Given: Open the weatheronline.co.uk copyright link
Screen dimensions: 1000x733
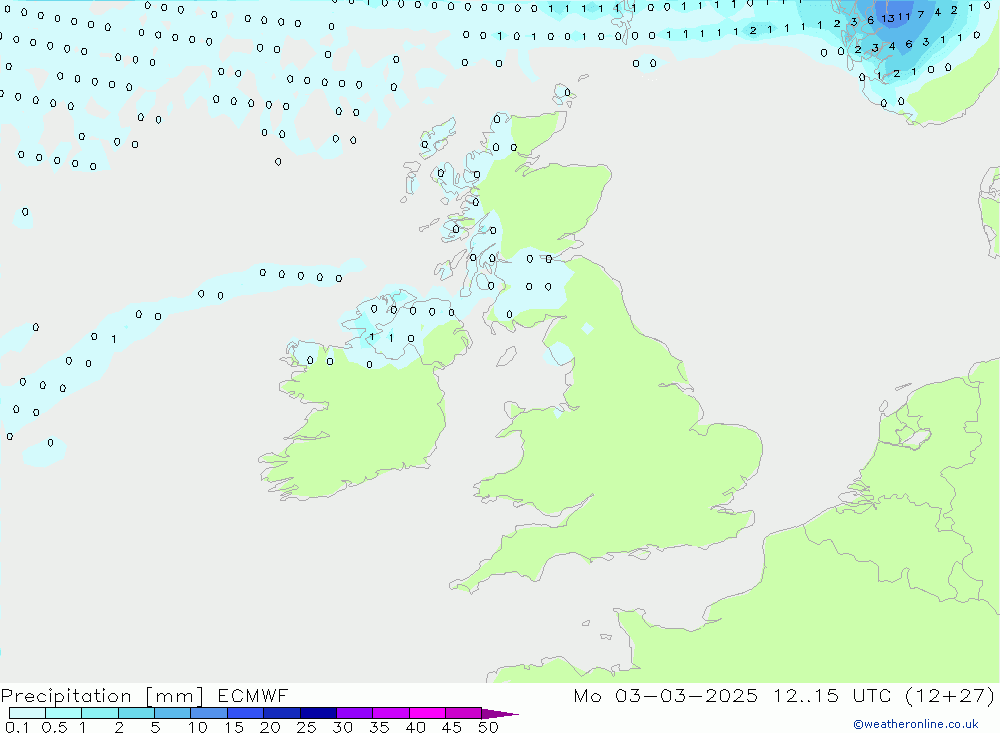Looking at the screenshot, I should [x=915, y=724].
